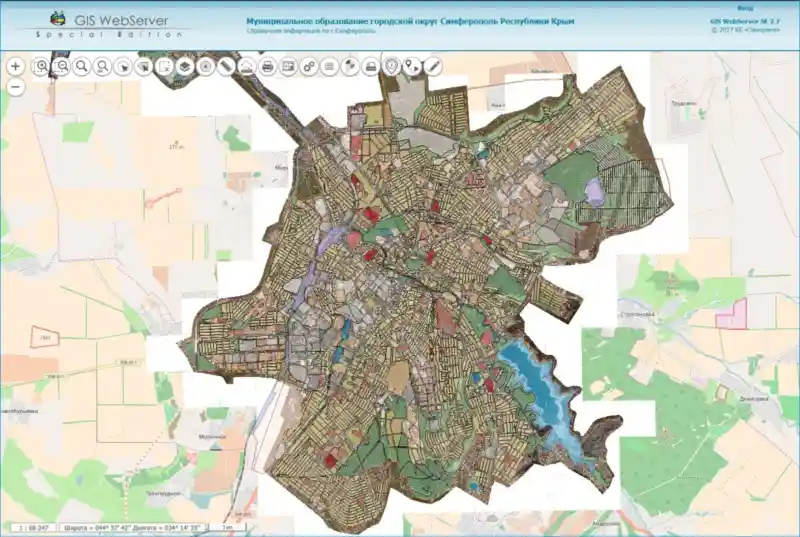
Task: Select the pencil edit tool
Action: 433,67
